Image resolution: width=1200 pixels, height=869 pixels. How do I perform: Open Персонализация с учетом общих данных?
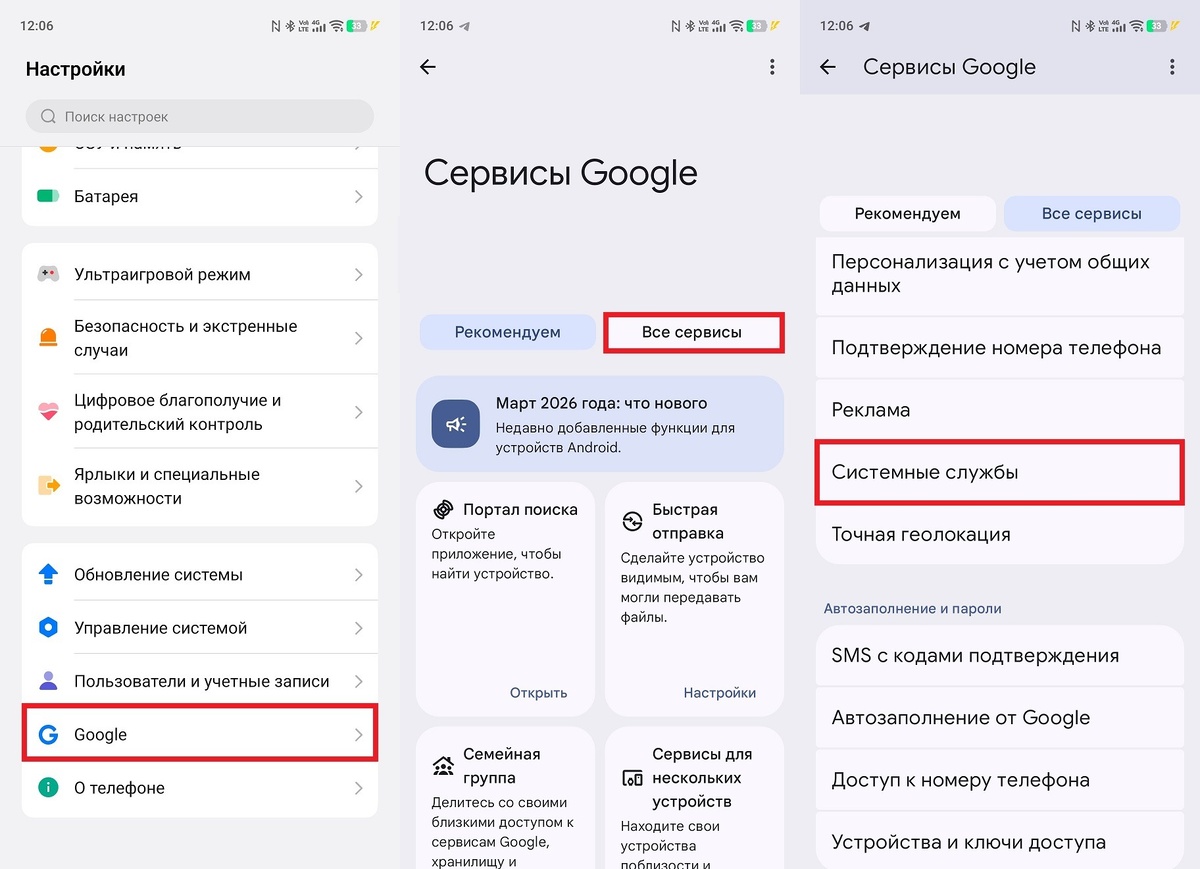[1000, 274]
